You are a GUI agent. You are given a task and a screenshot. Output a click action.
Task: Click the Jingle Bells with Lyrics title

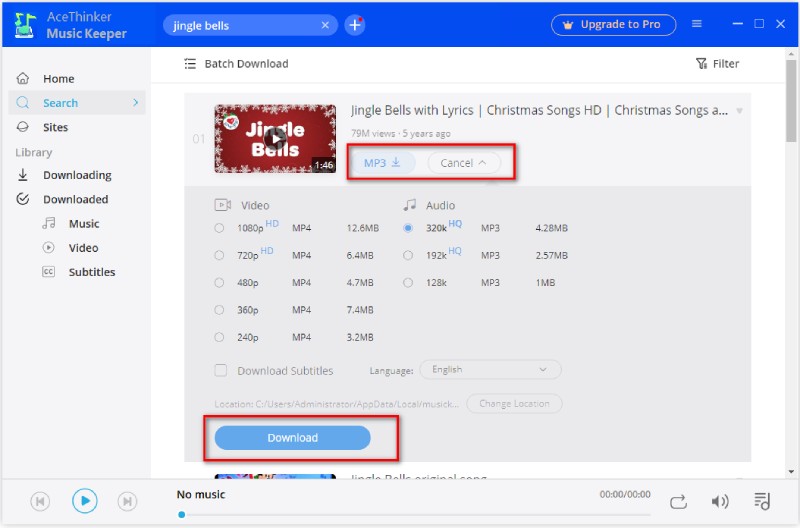539,110
